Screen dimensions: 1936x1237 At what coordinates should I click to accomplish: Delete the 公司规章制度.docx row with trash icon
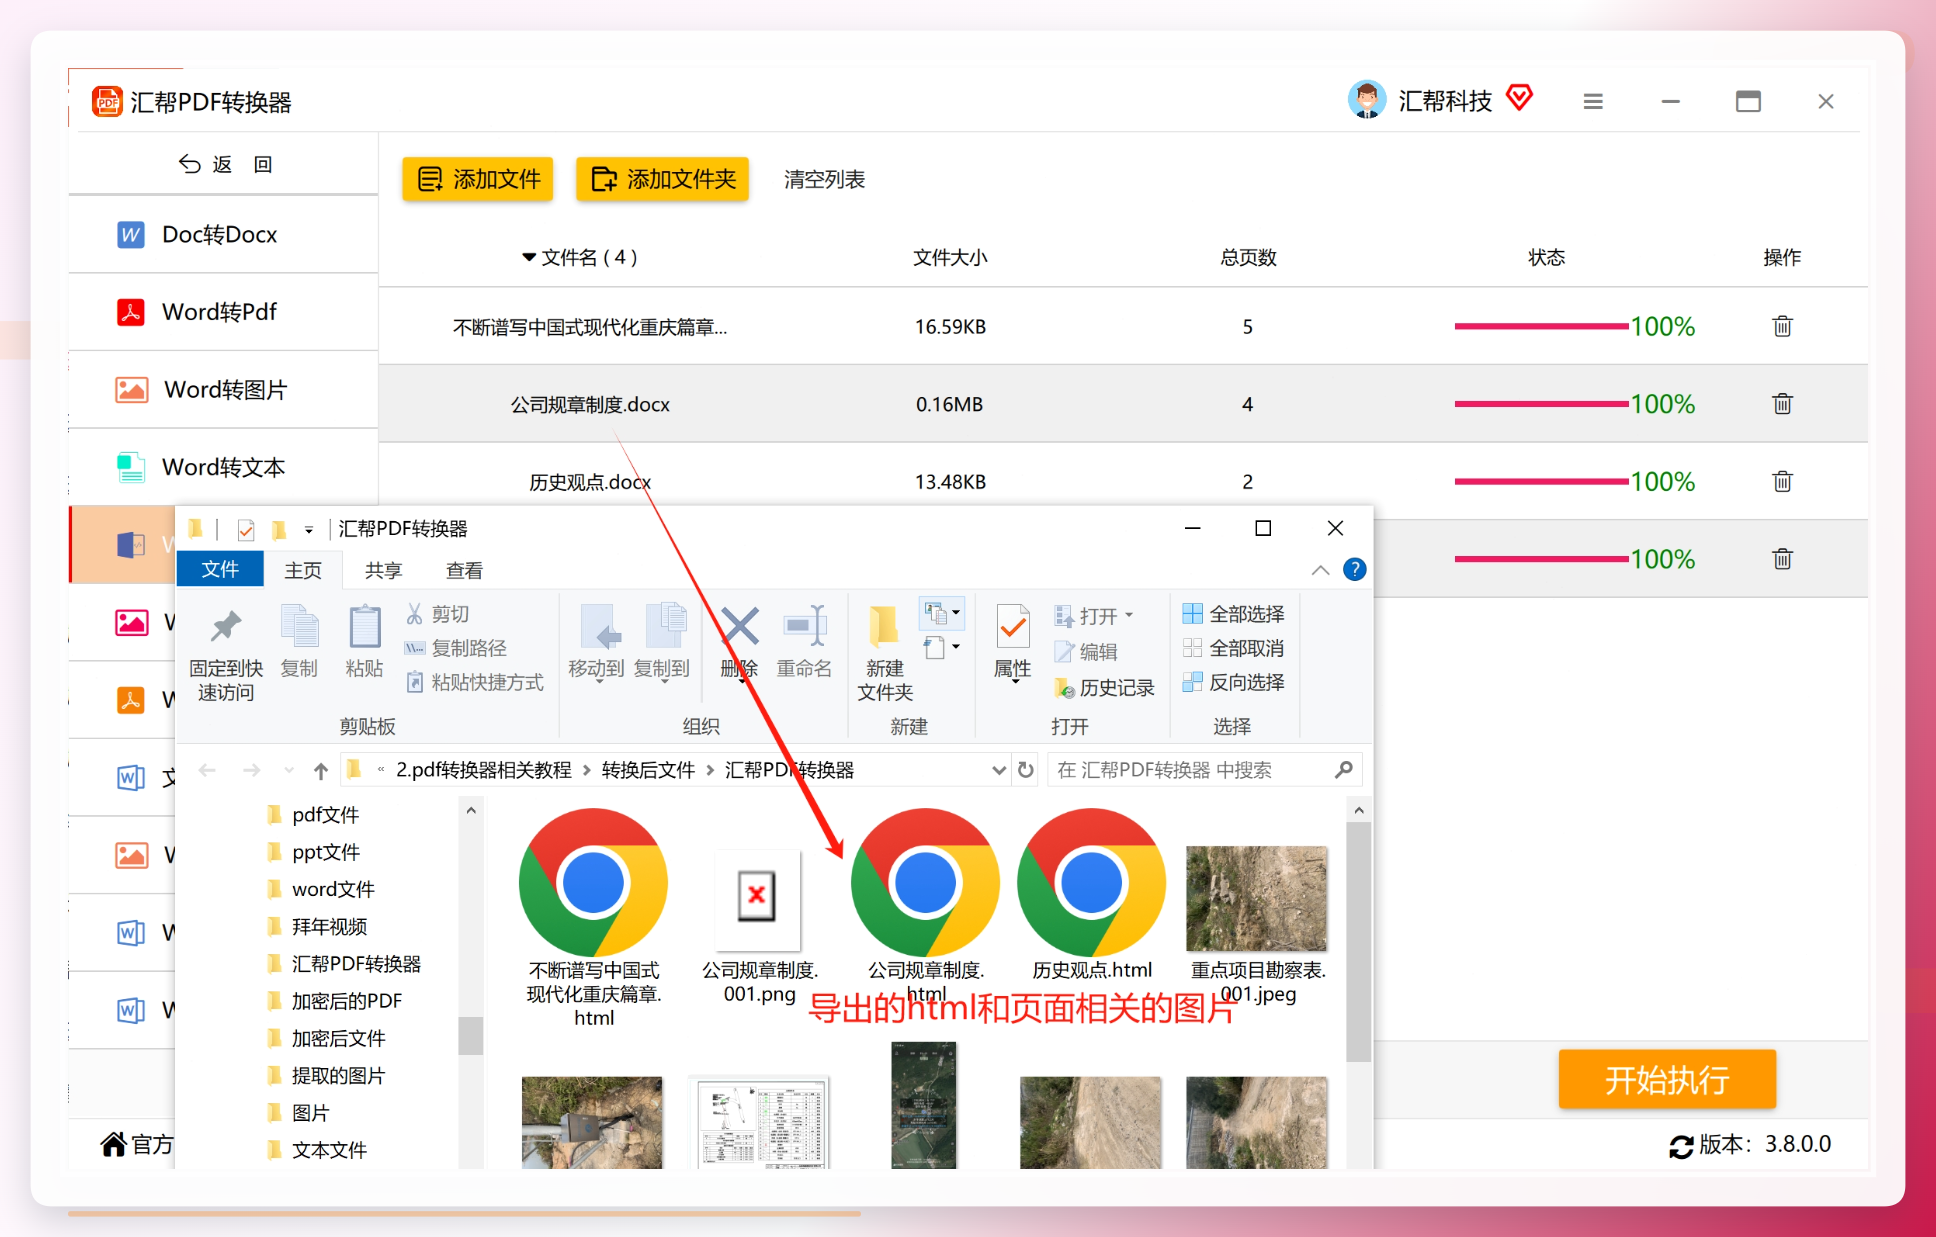tap(1782, 404)
